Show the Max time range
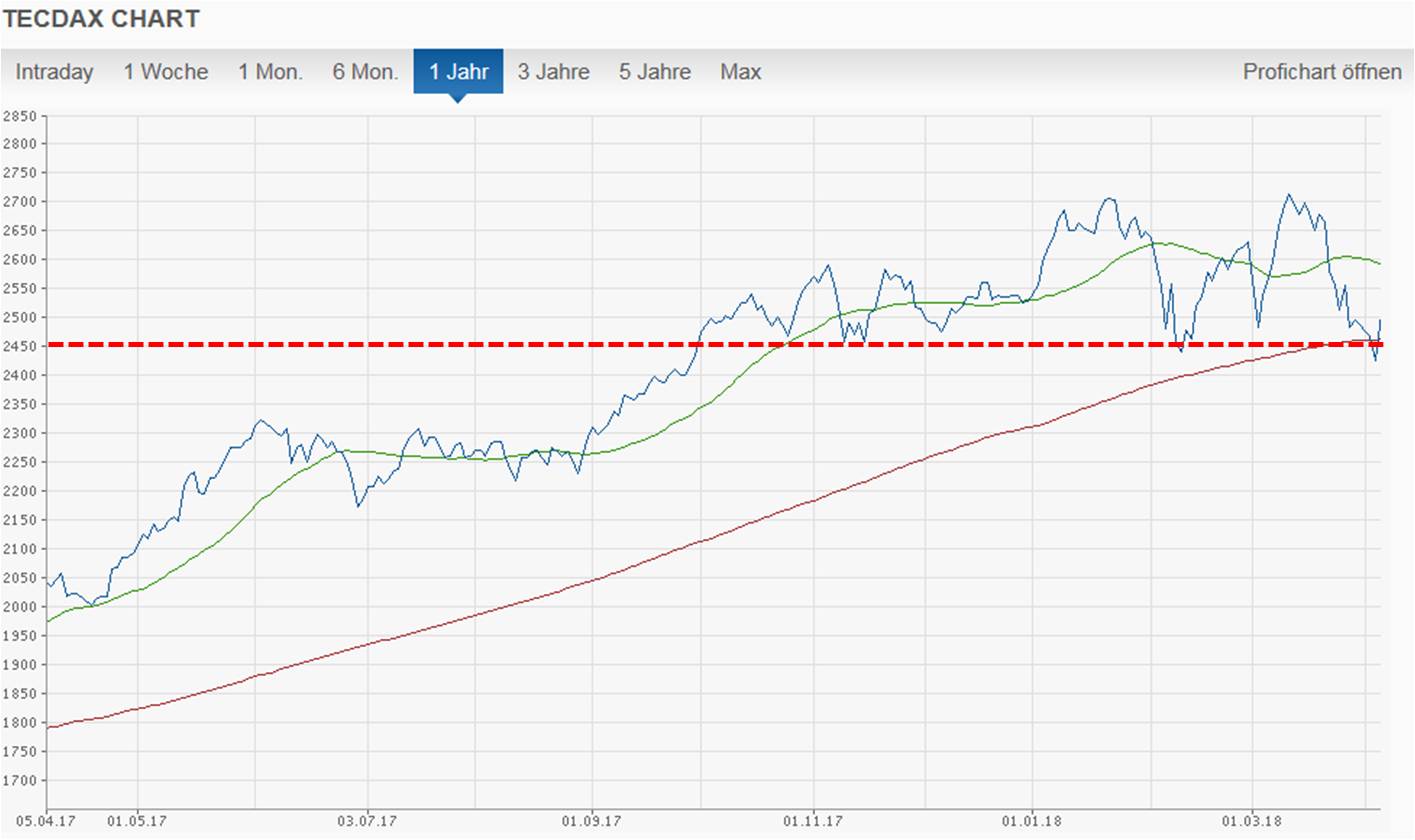The width and height of the screenshot is (1415, 840). click(740, 72)
